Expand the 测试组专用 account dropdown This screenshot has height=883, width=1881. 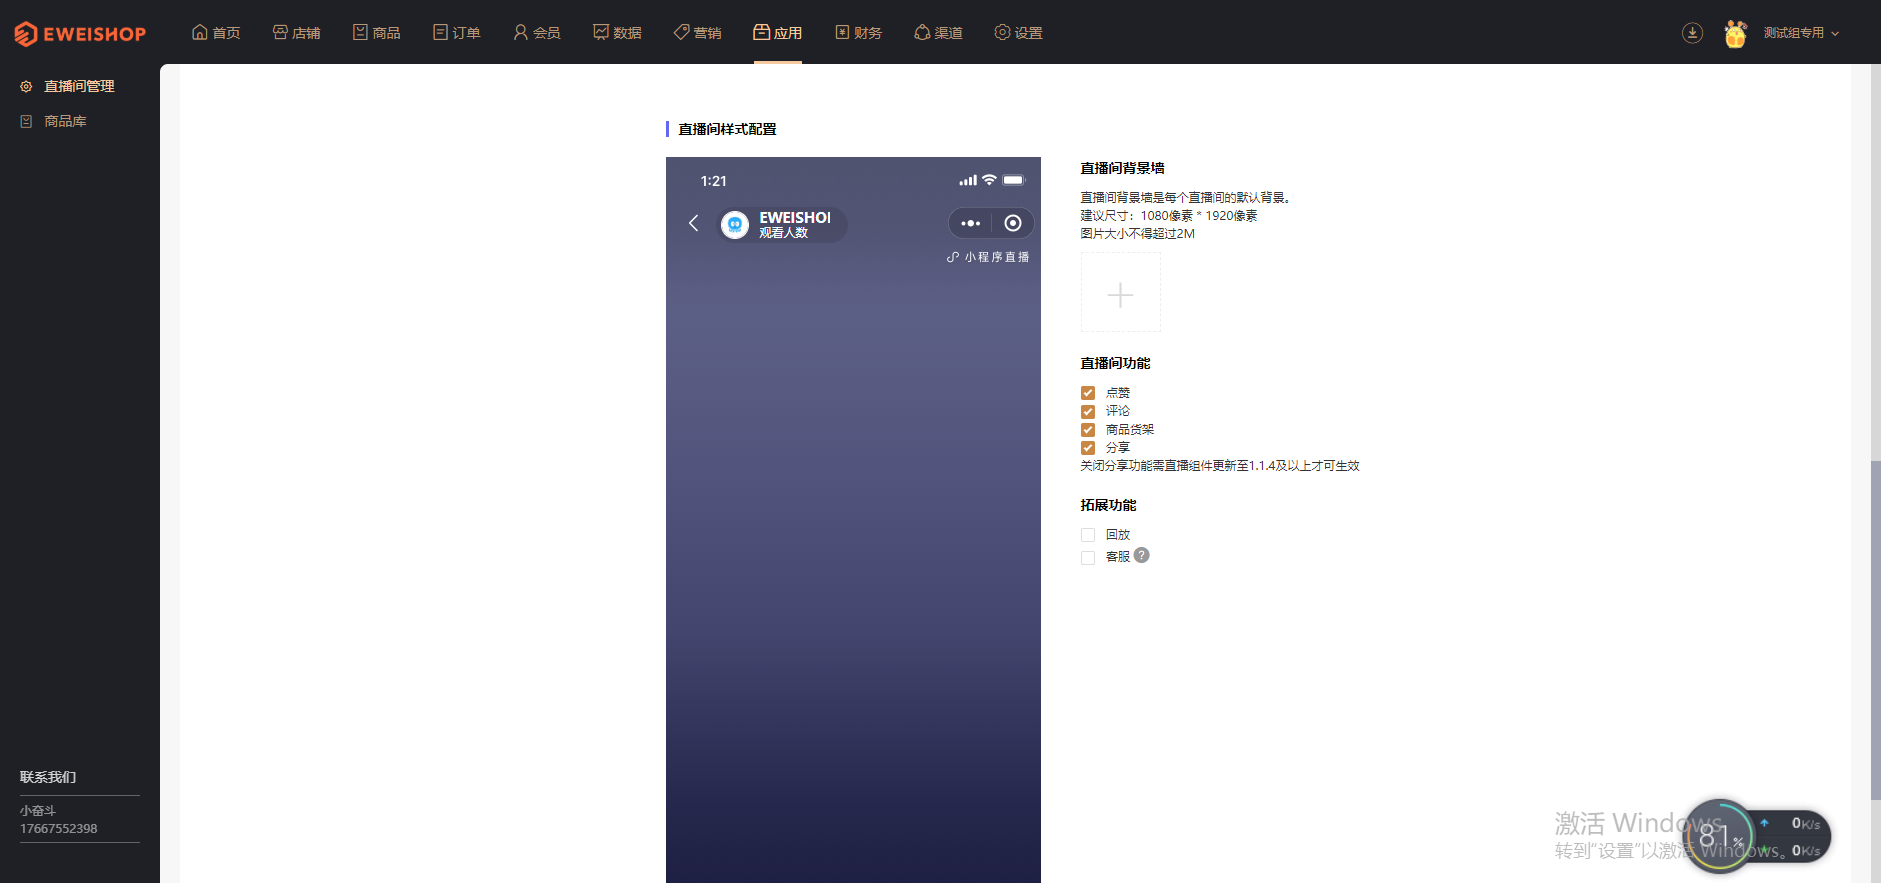click(x=1801, y=33)
